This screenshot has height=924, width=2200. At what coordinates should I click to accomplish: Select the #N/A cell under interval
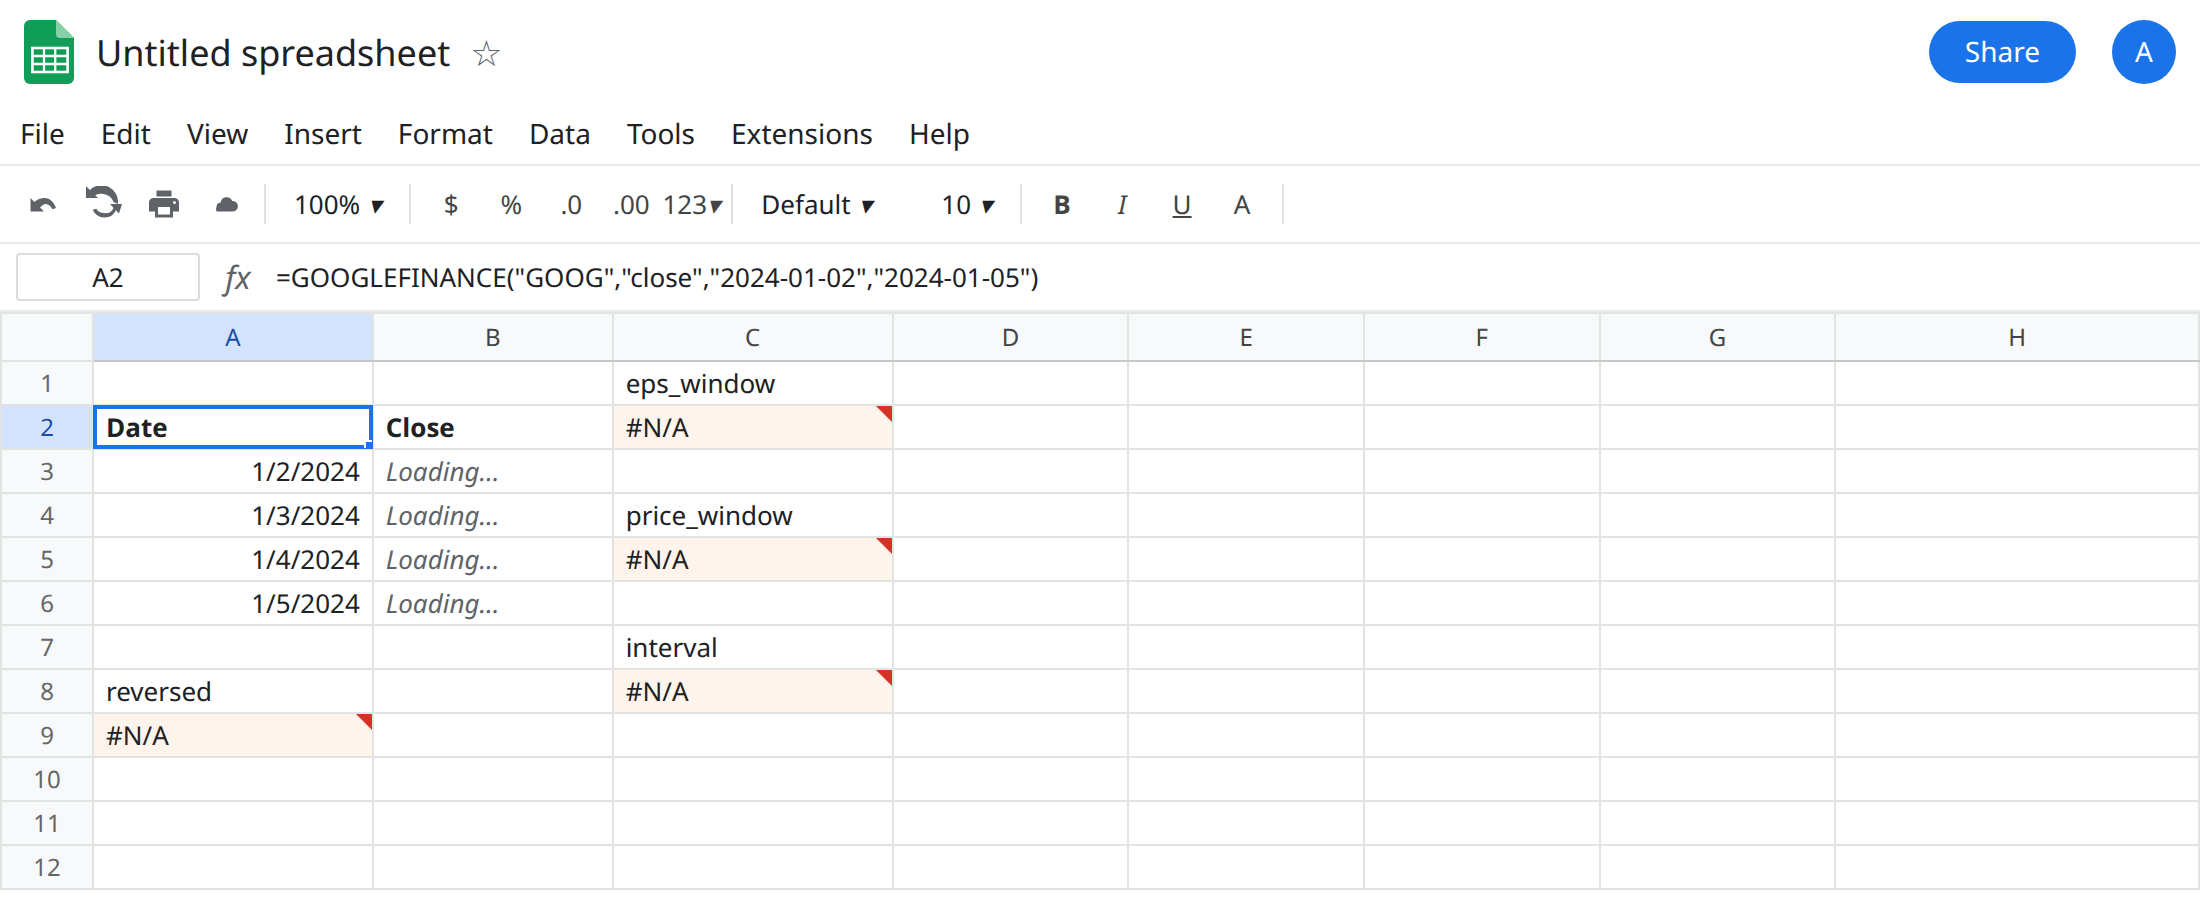[753, 692]
